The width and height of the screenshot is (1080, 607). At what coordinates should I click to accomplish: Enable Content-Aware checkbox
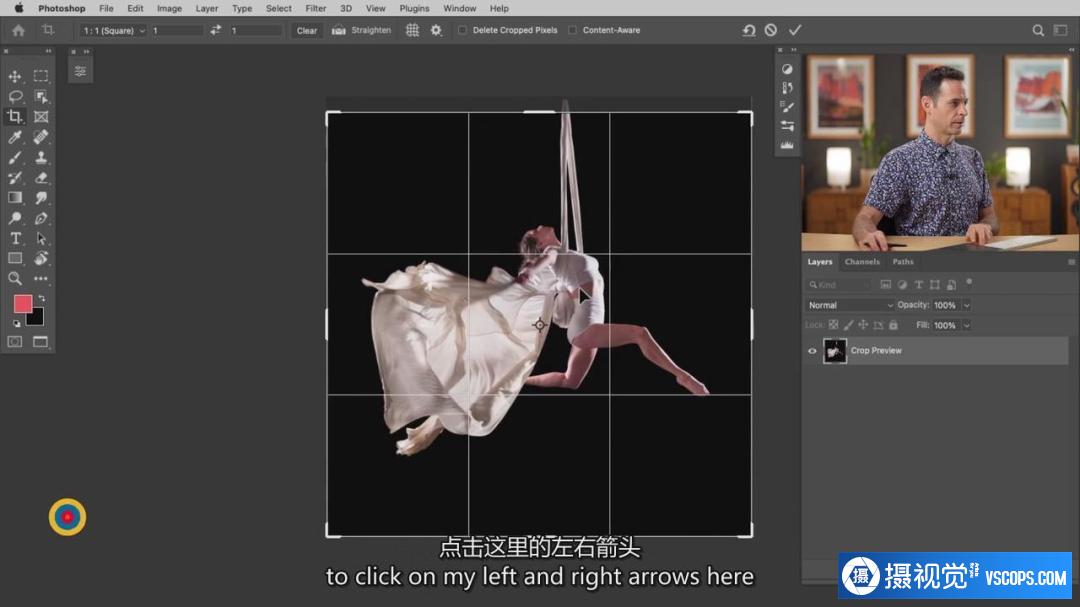click(x=572, y=30)
